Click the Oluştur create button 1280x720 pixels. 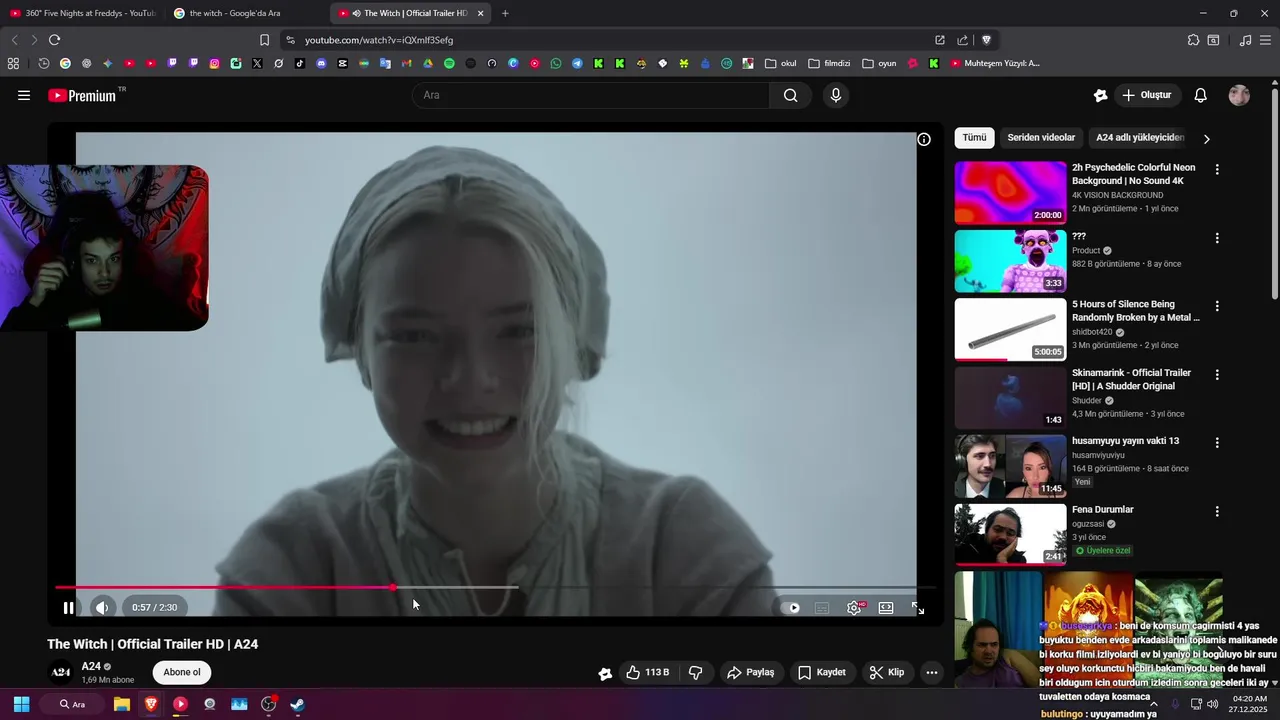tap(1146, 95)
